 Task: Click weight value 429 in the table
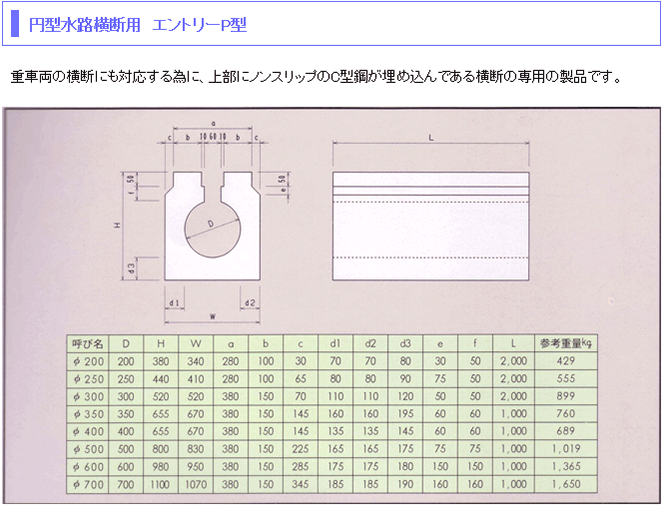(566, 360)
